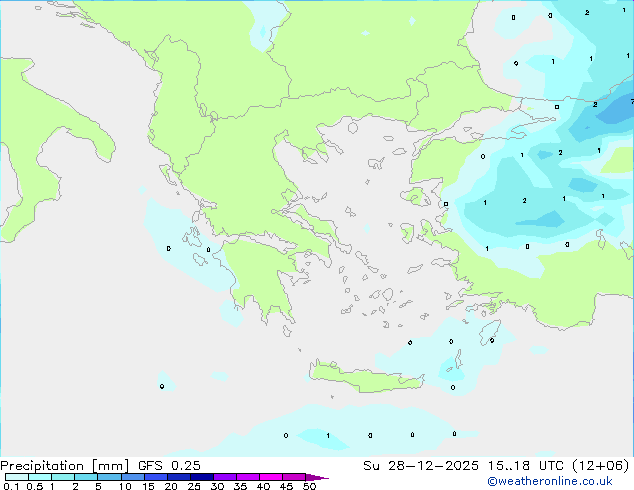Click the 5–10 mm legend color swatch
This screenshot has width=634, height=490.
109,477
